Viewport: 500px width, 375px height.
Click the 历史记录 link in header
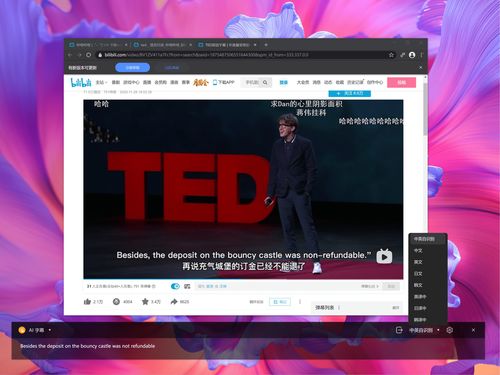pos(355,82)
